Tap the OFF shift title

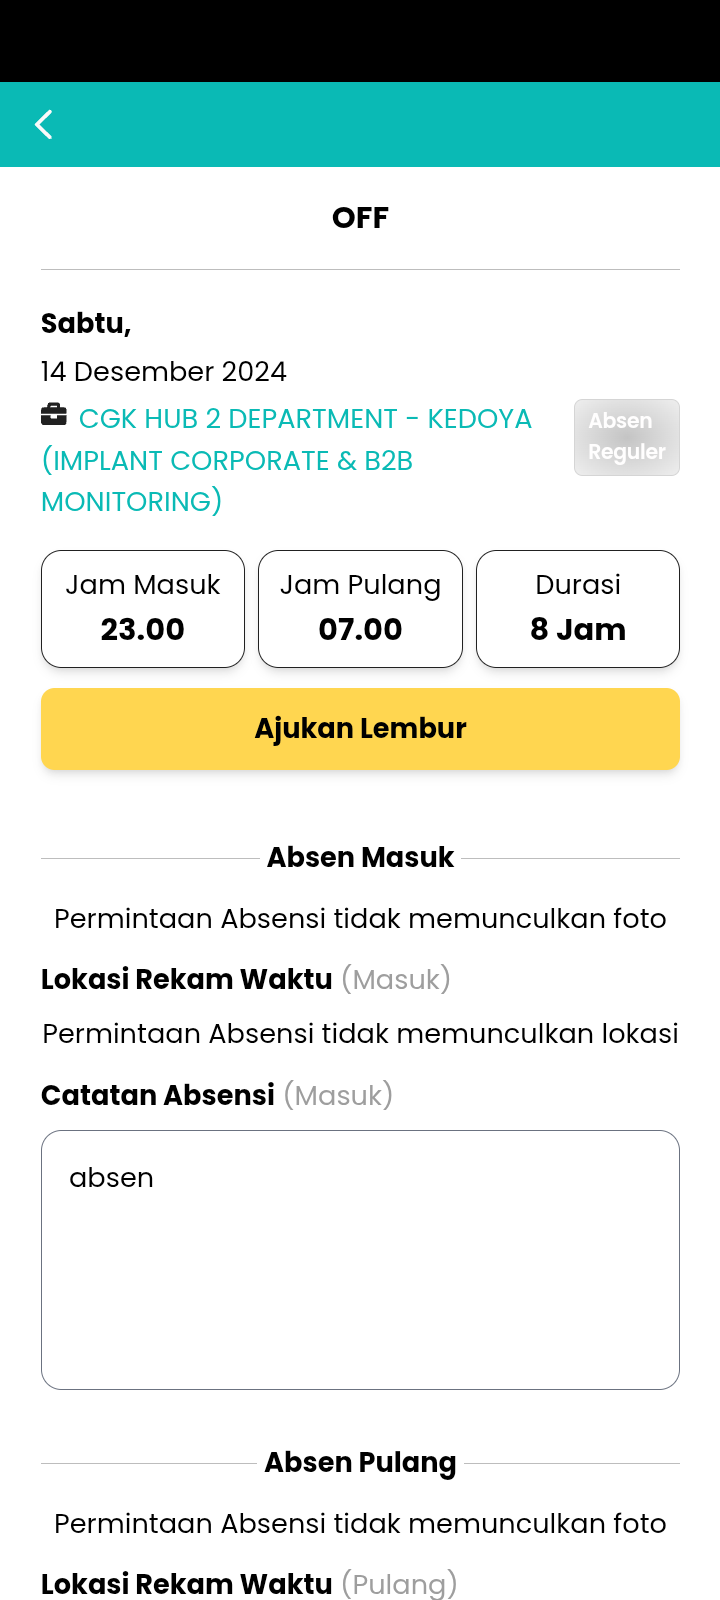(x=360, y=218)
